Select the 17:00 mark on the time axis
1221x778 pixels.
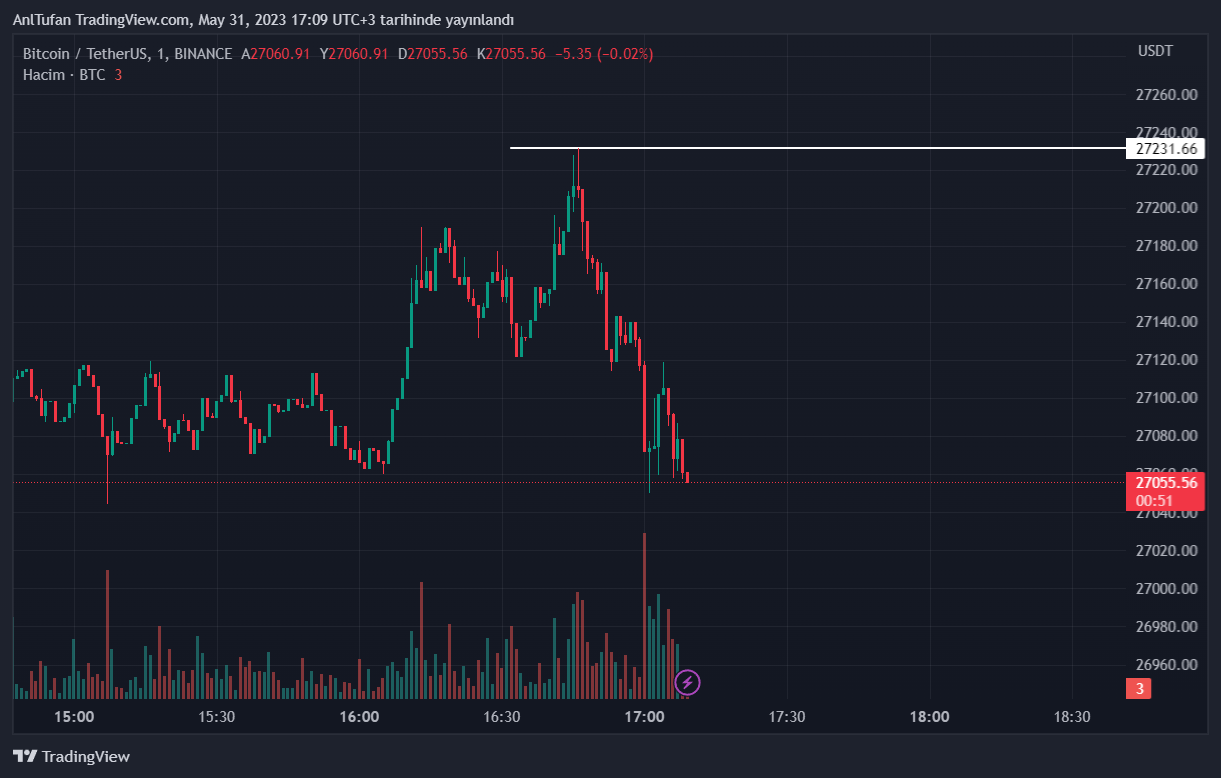coord(644,717)
